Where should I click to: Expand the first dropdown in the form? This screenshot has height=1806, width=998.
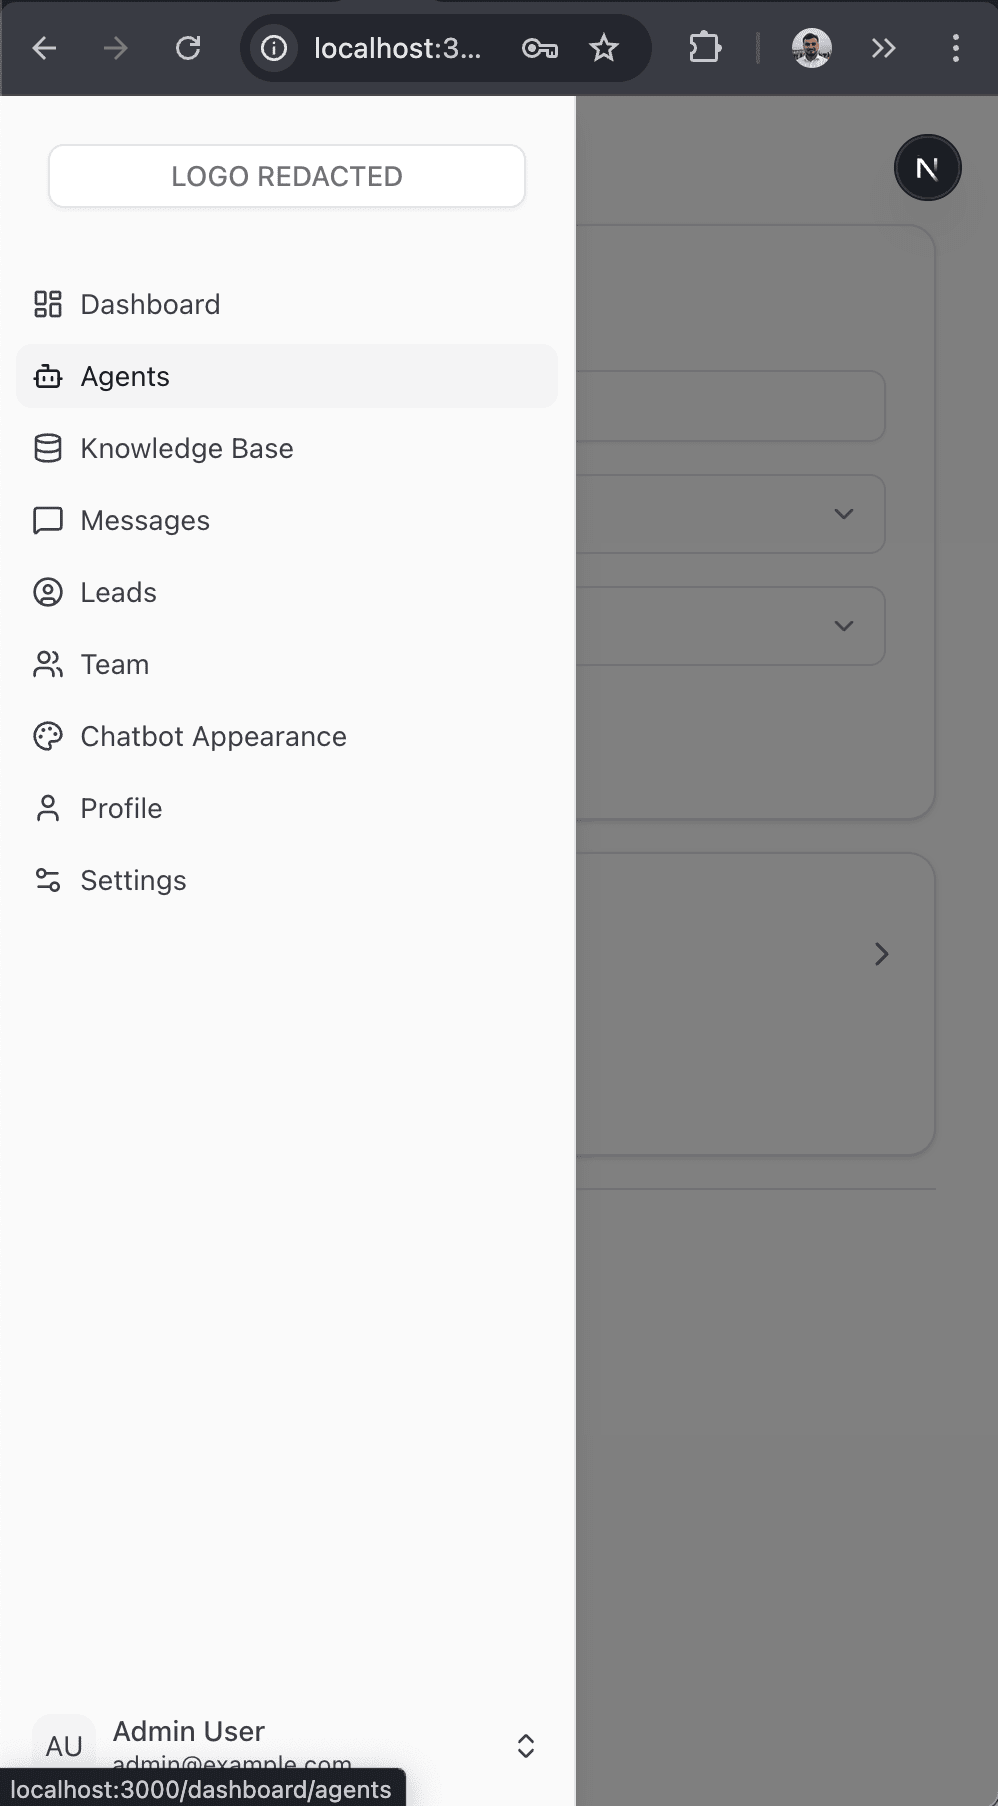(x=843, y=514)
